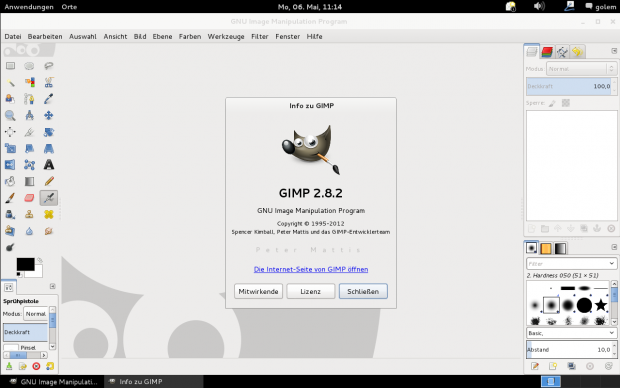The height and width of the screenshot is (388, 620).
Task: Swap foreground and background colors
Action: tap(40, 260)
